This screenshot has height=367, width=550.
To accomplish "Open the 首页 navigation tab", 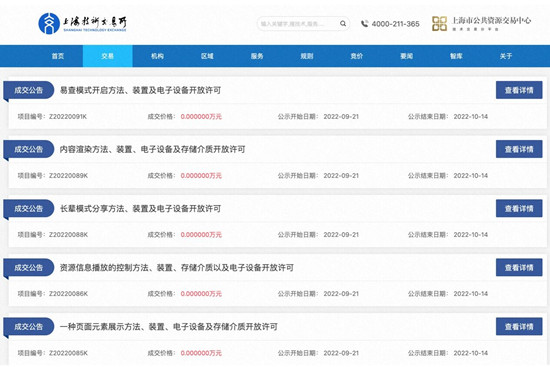I will [58, 56].
